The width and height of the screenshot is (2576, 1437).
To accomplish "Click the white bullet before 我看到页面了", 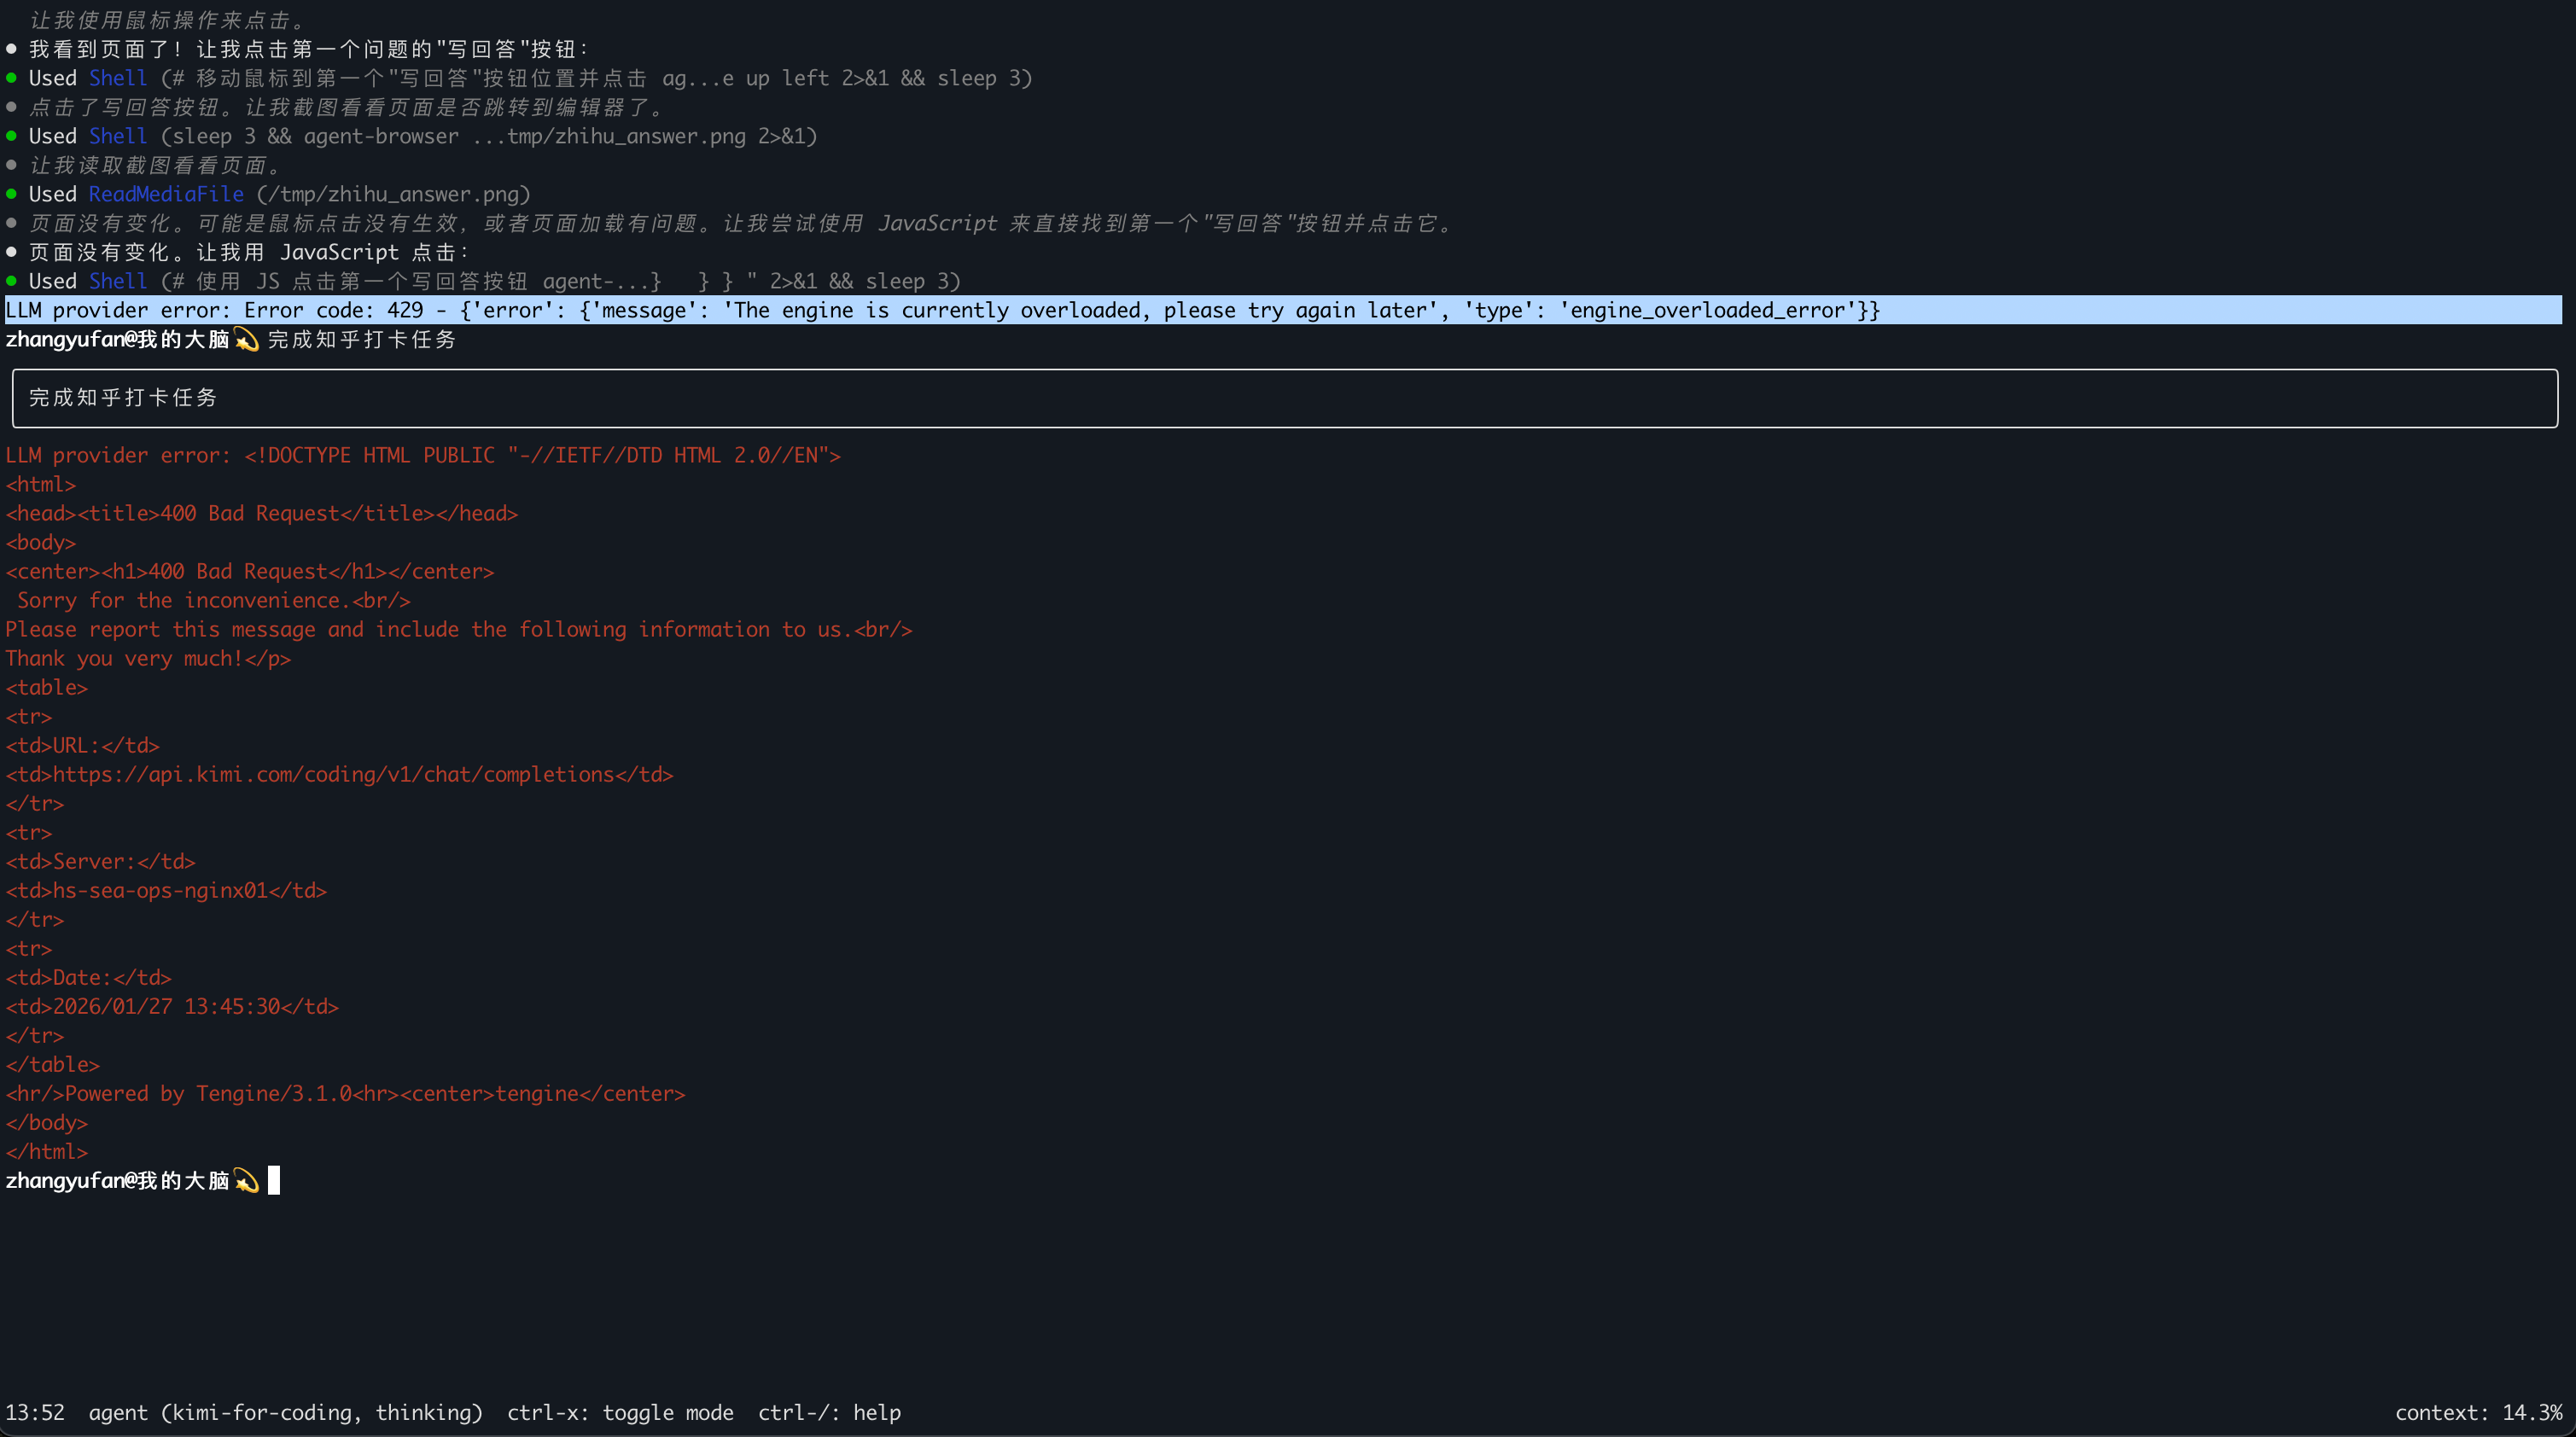I will (11, 49).
